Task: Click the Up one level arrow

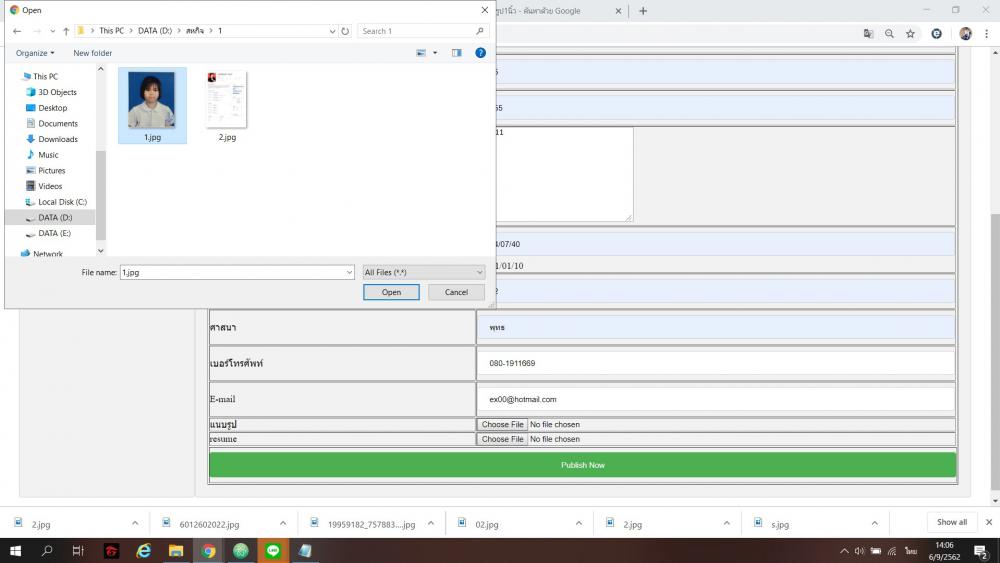Action: [x=66, y=31]
